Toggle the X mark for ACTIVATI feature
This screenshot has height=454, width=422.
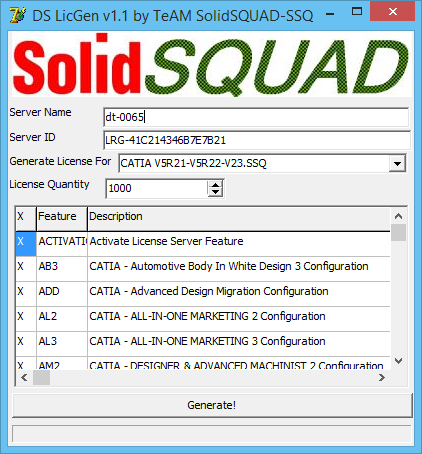(x=26, y=244)
